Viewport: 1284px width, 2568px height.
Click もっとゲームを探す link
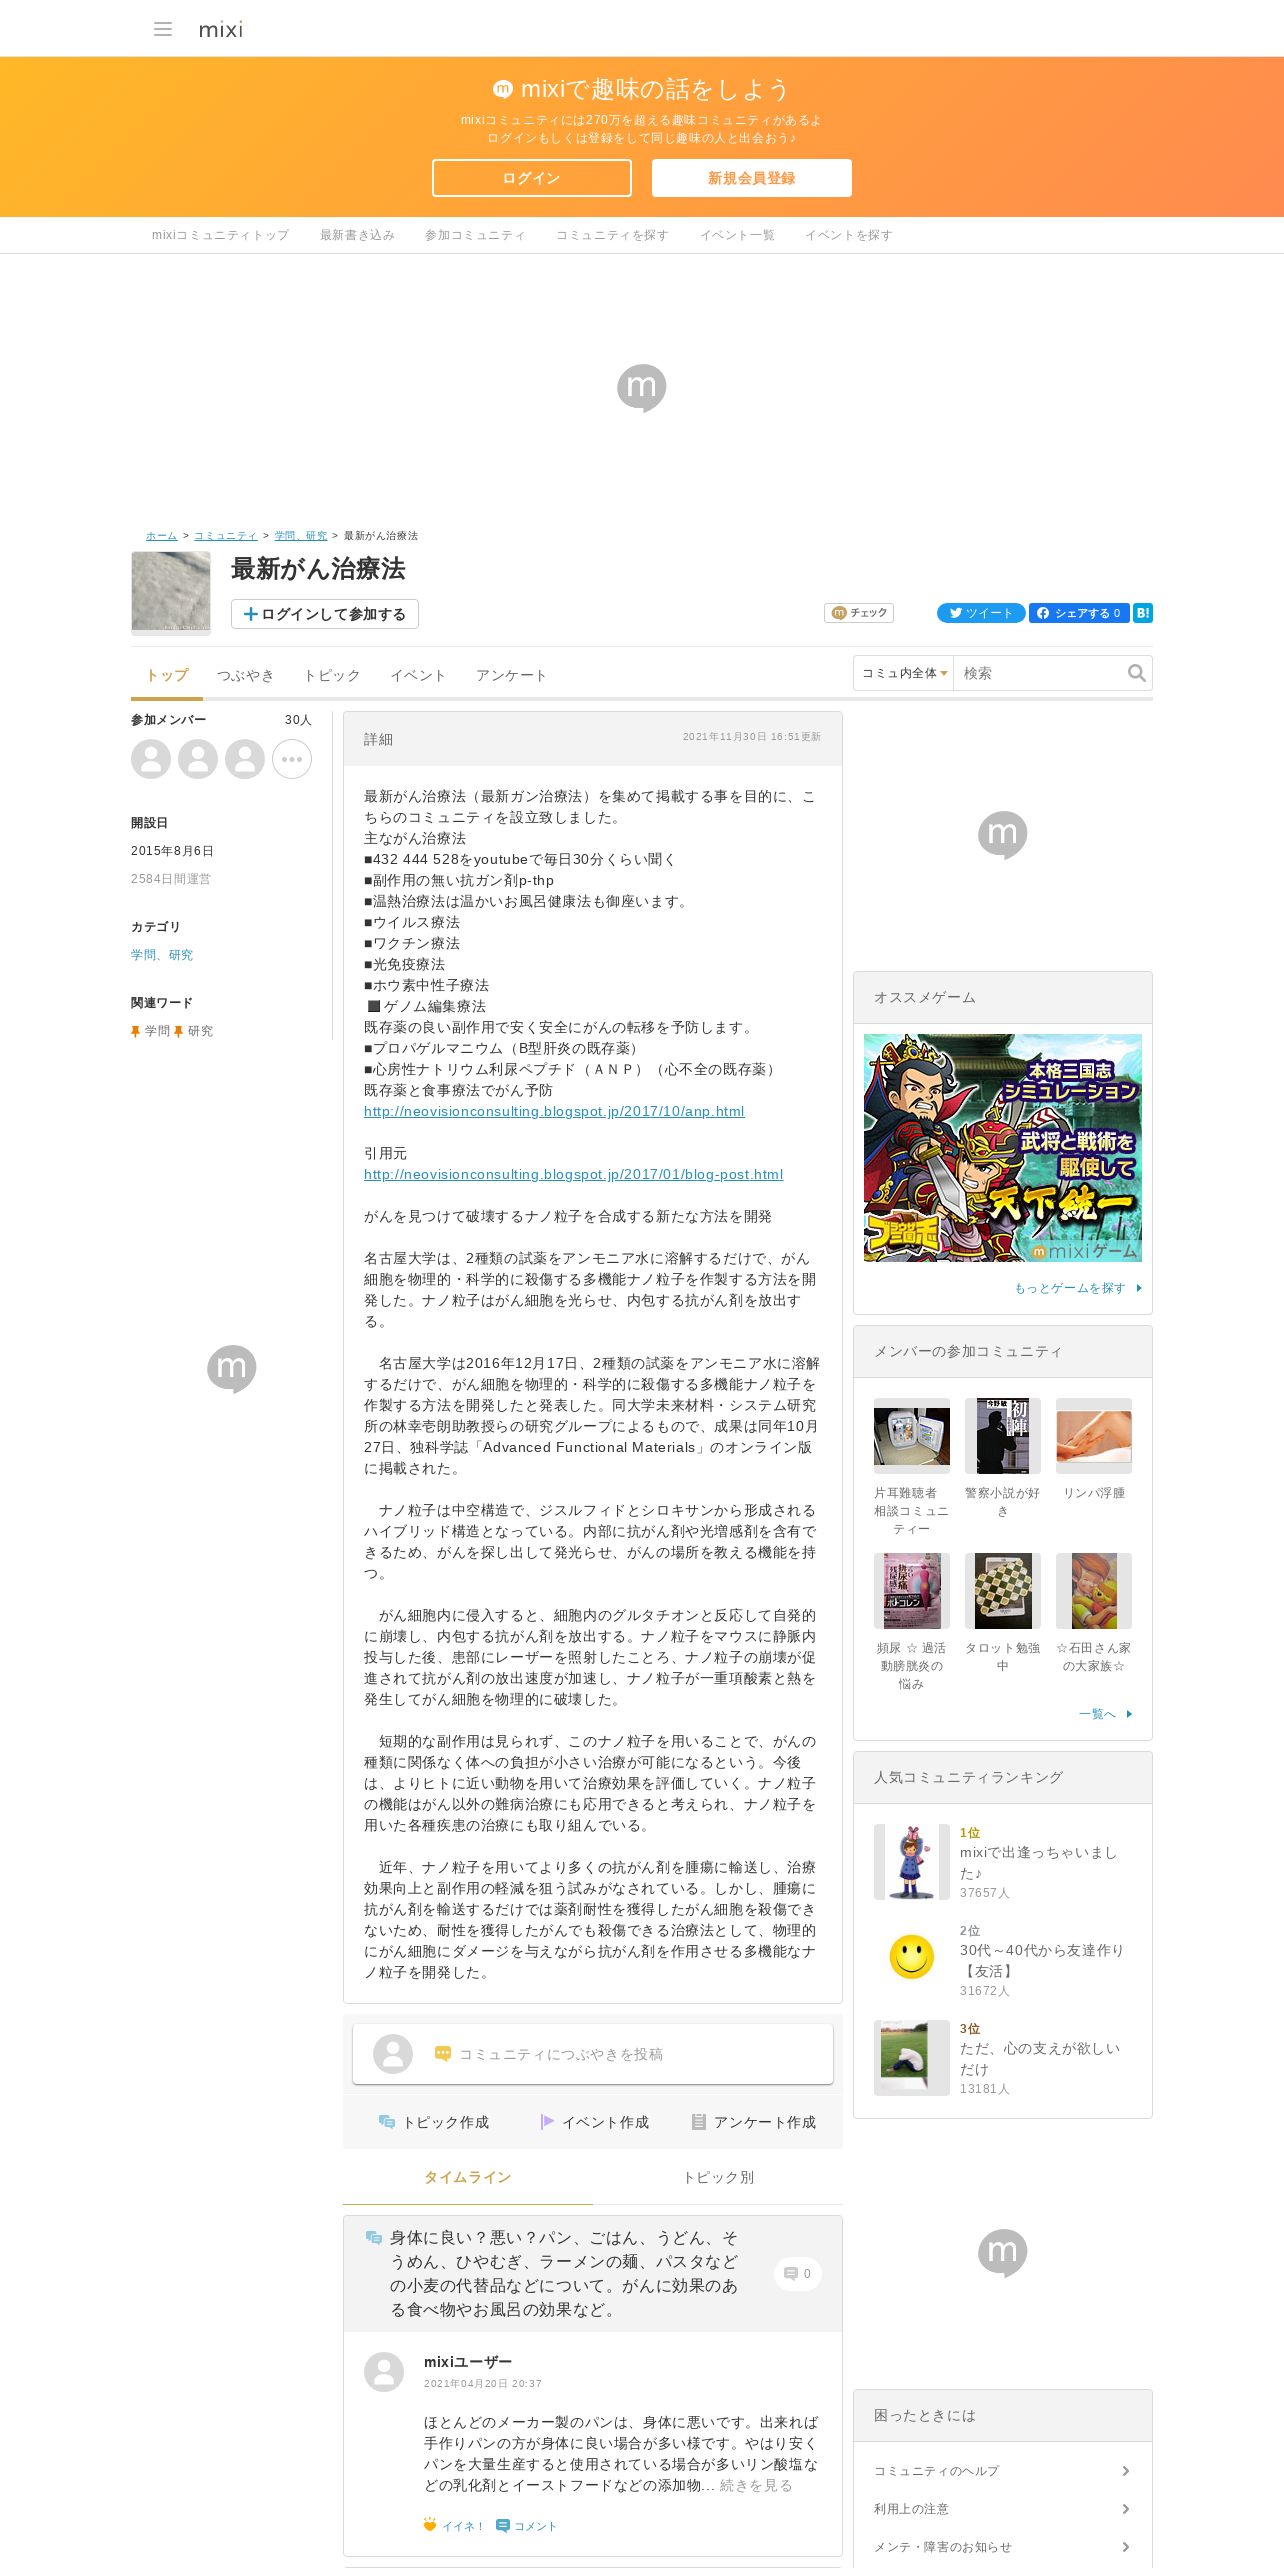(1078, 1288)
